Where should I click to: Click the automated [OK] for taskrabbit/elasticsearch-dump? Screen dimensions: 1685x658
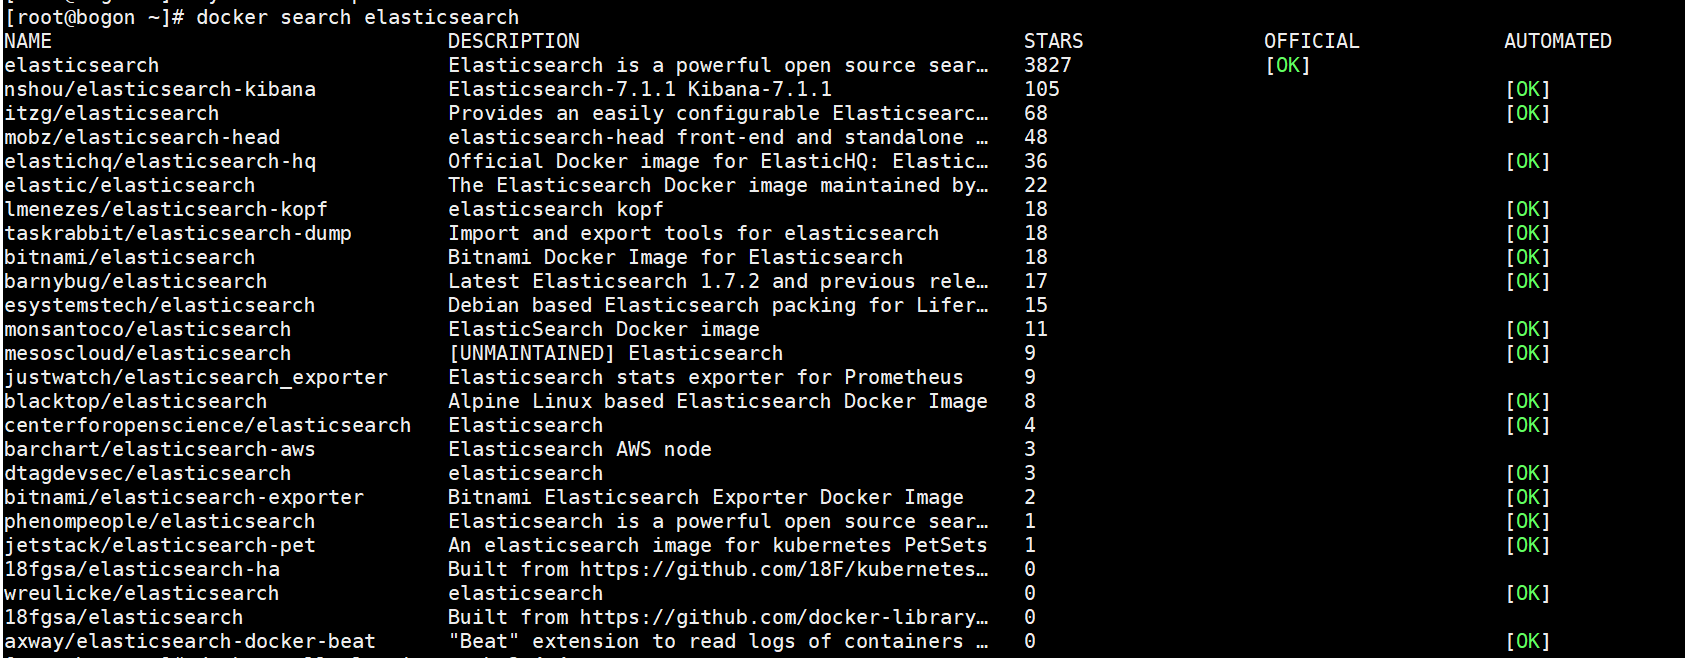pos(1528,233)
